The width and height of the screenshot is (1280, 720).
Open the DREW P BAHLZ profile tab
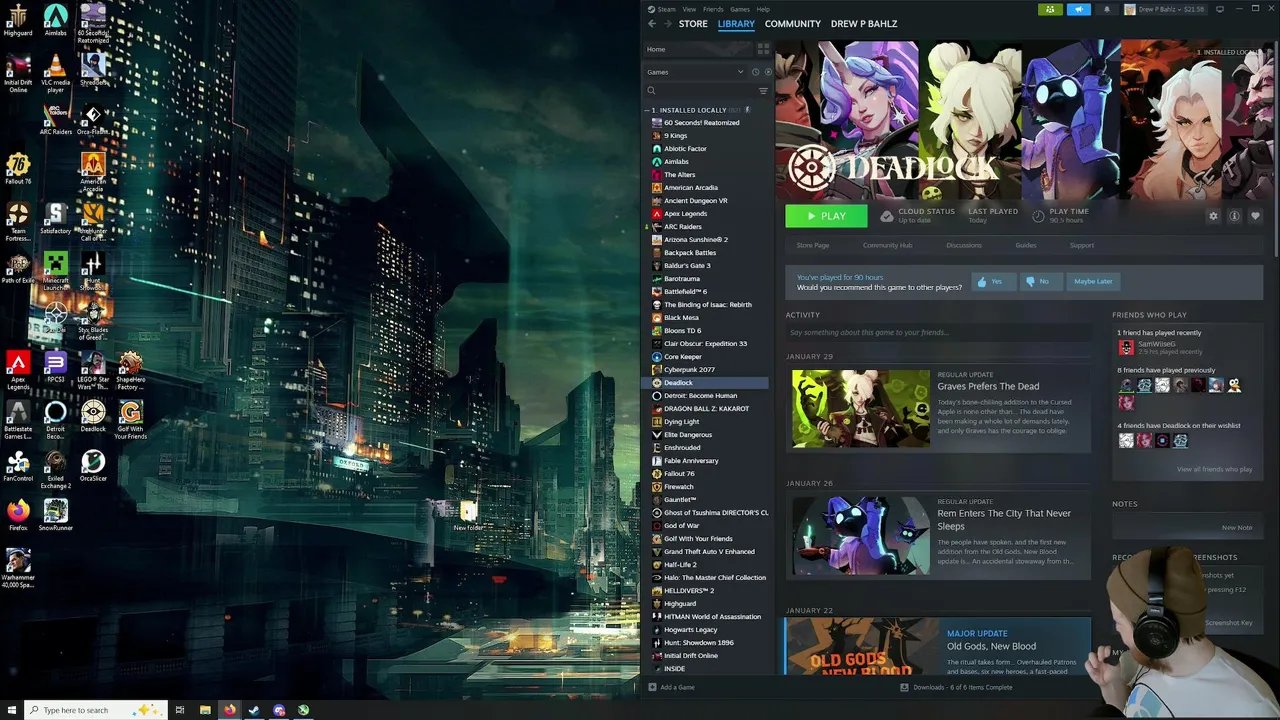point(864,24)
